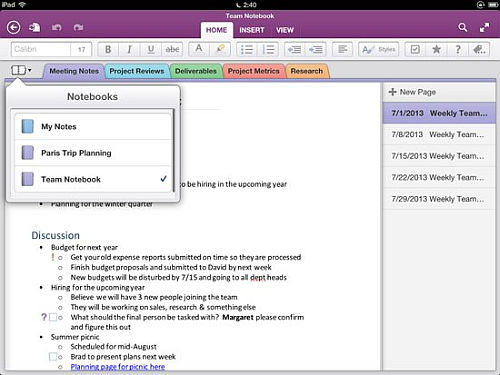500x375 pixels.
Task: Open the Deliverables section tab
Action: tap(196, 71)
